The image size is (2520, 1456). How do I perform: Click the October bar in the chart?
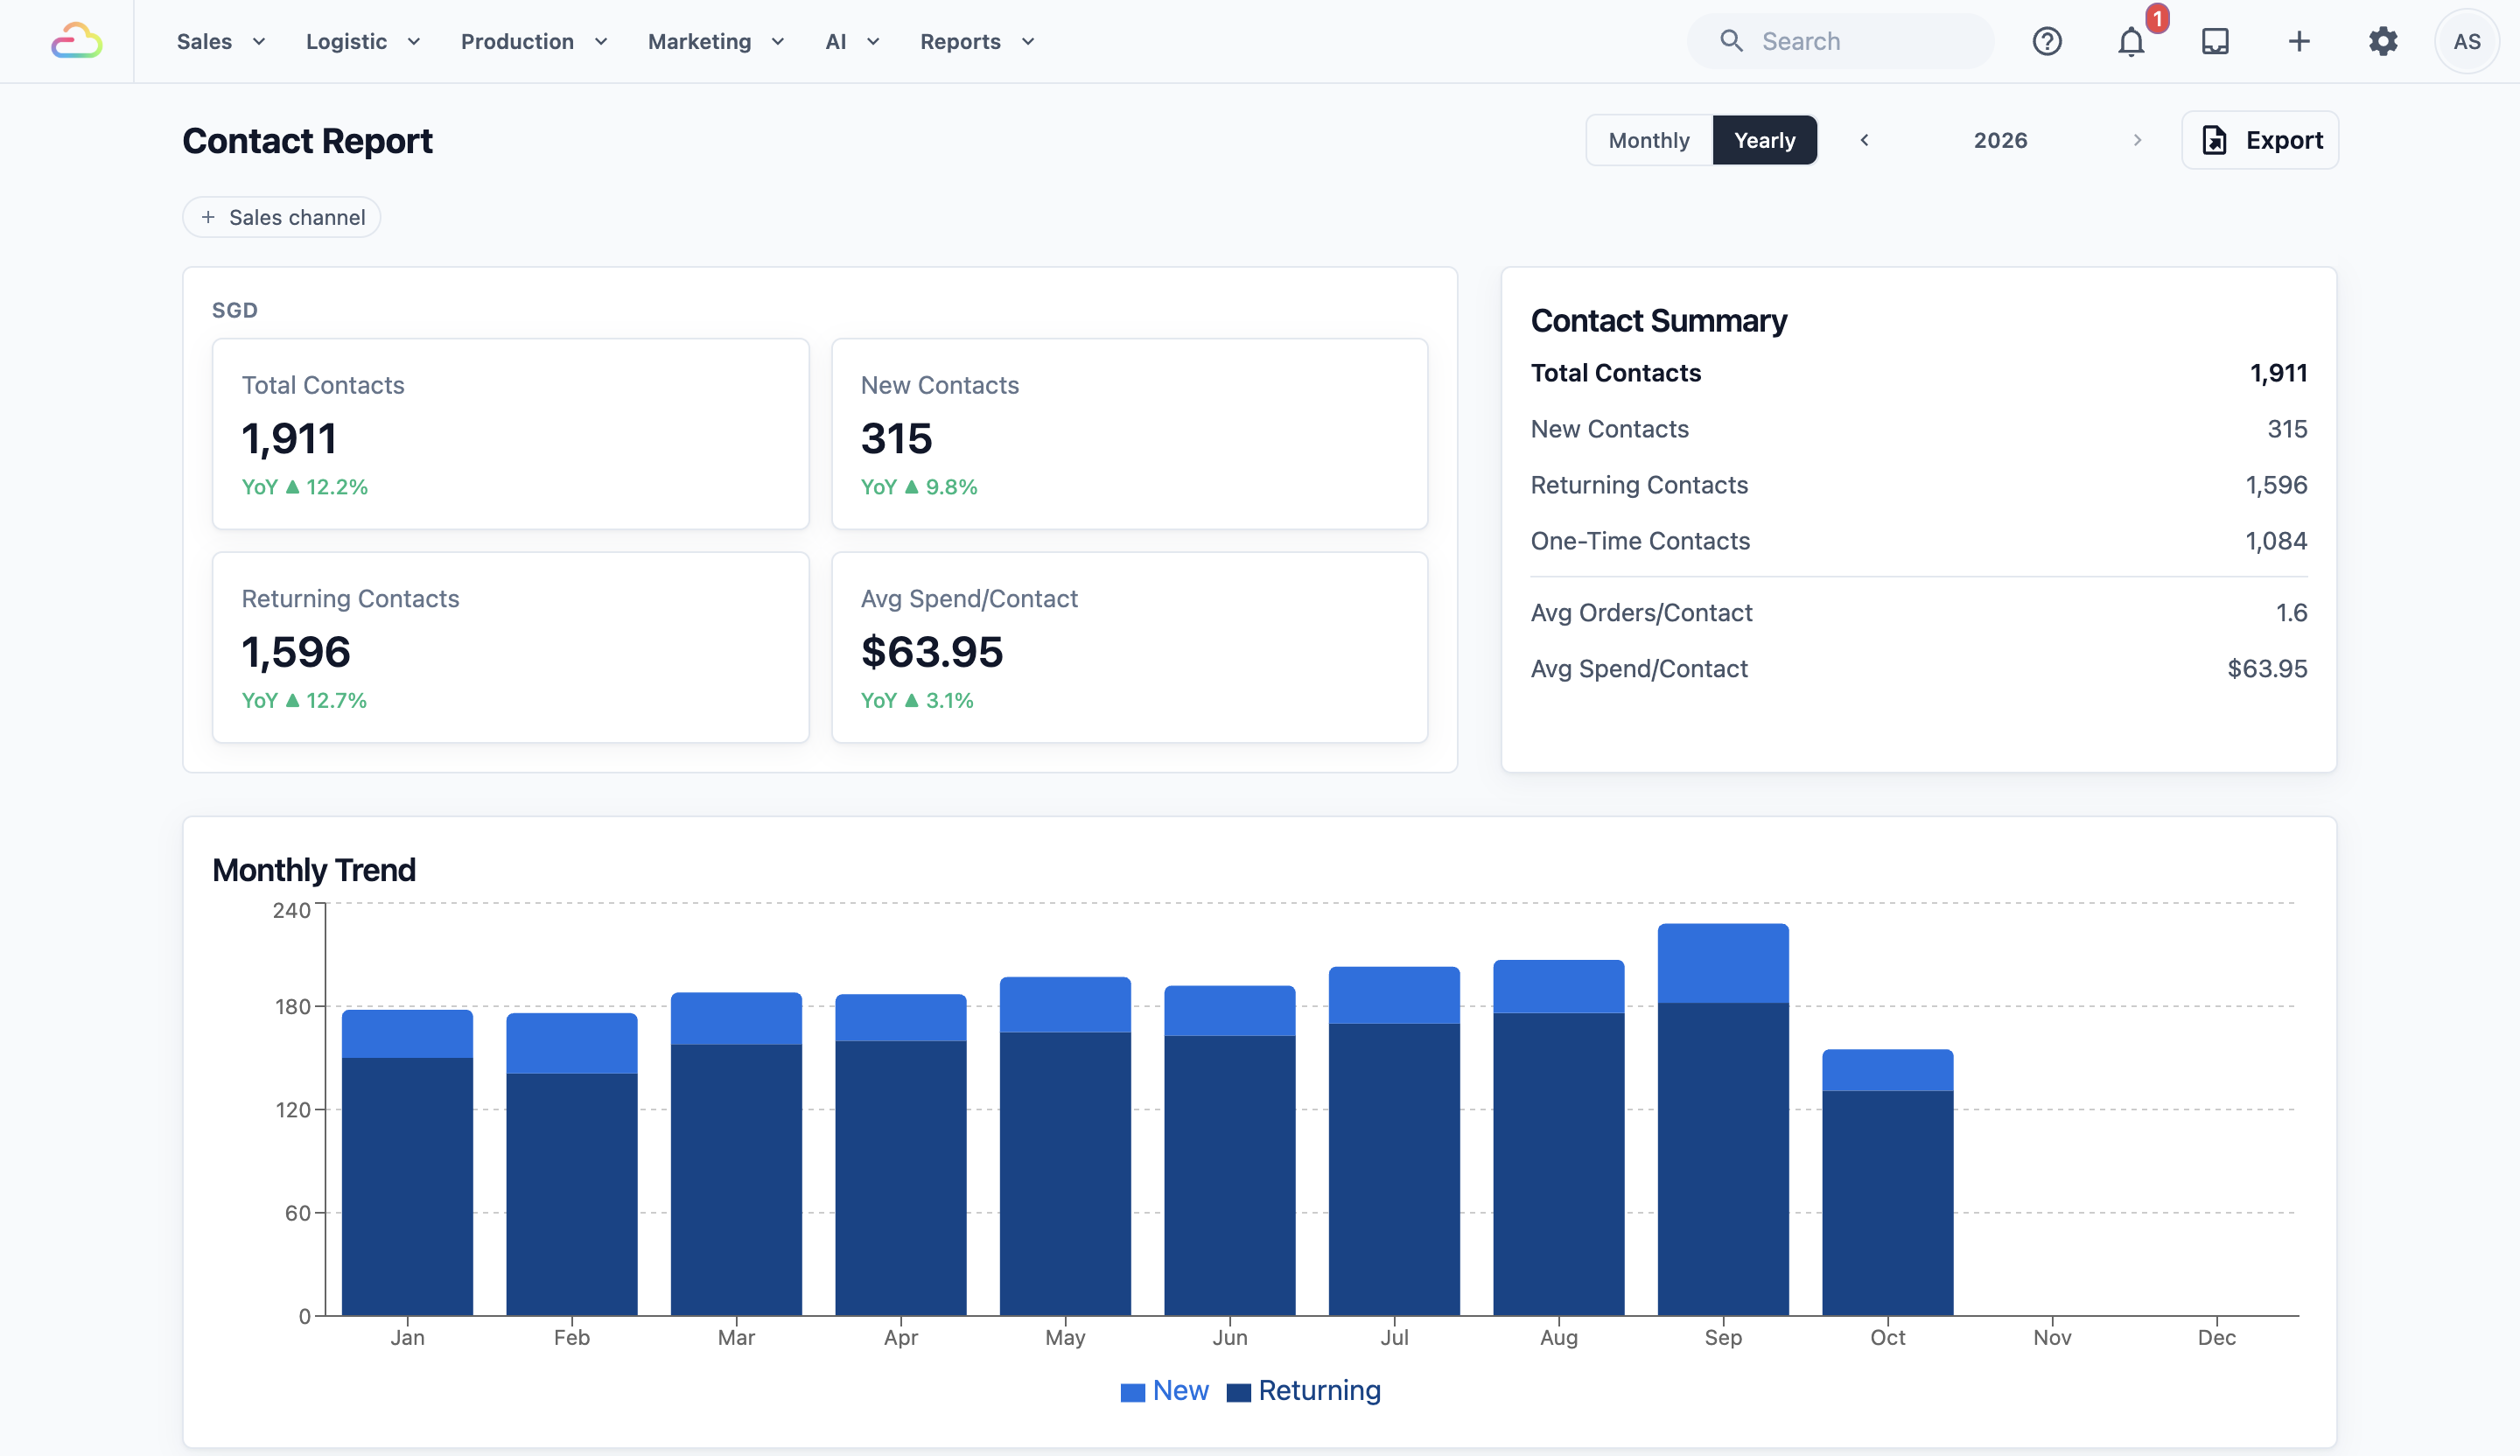click(x=1887, y=1182)
